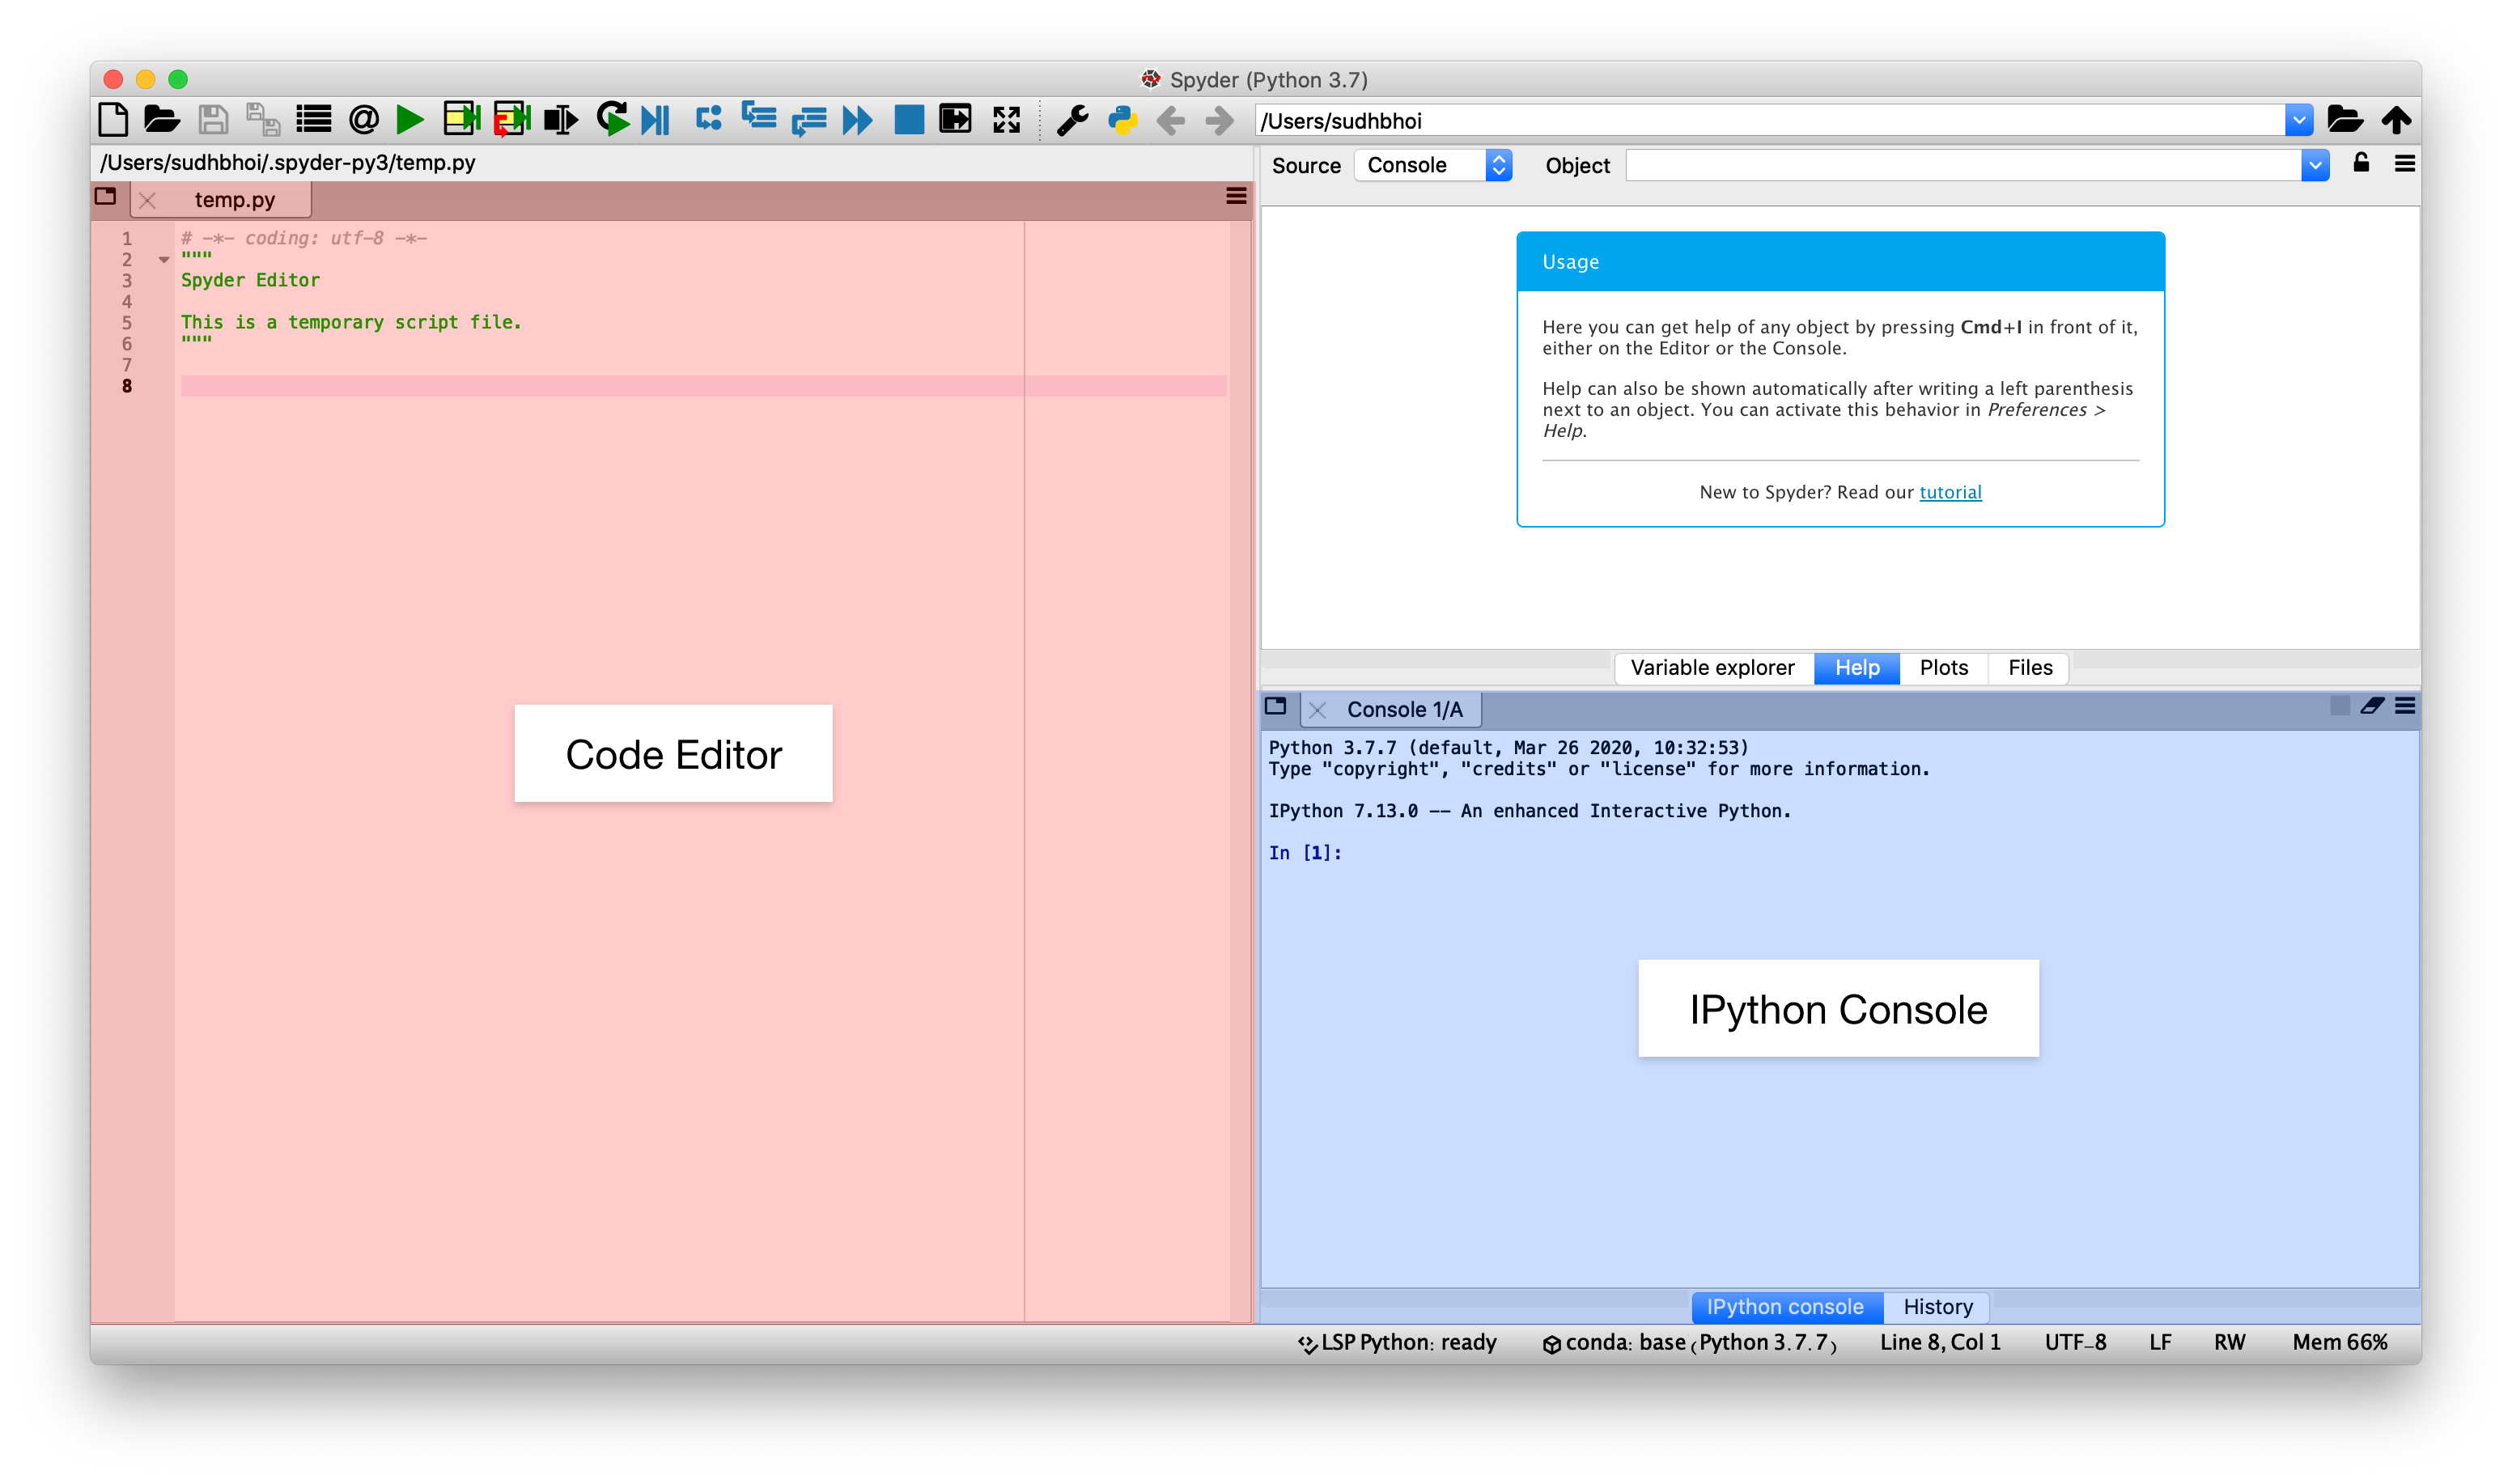Maximize the current pane

point(1007,119)
